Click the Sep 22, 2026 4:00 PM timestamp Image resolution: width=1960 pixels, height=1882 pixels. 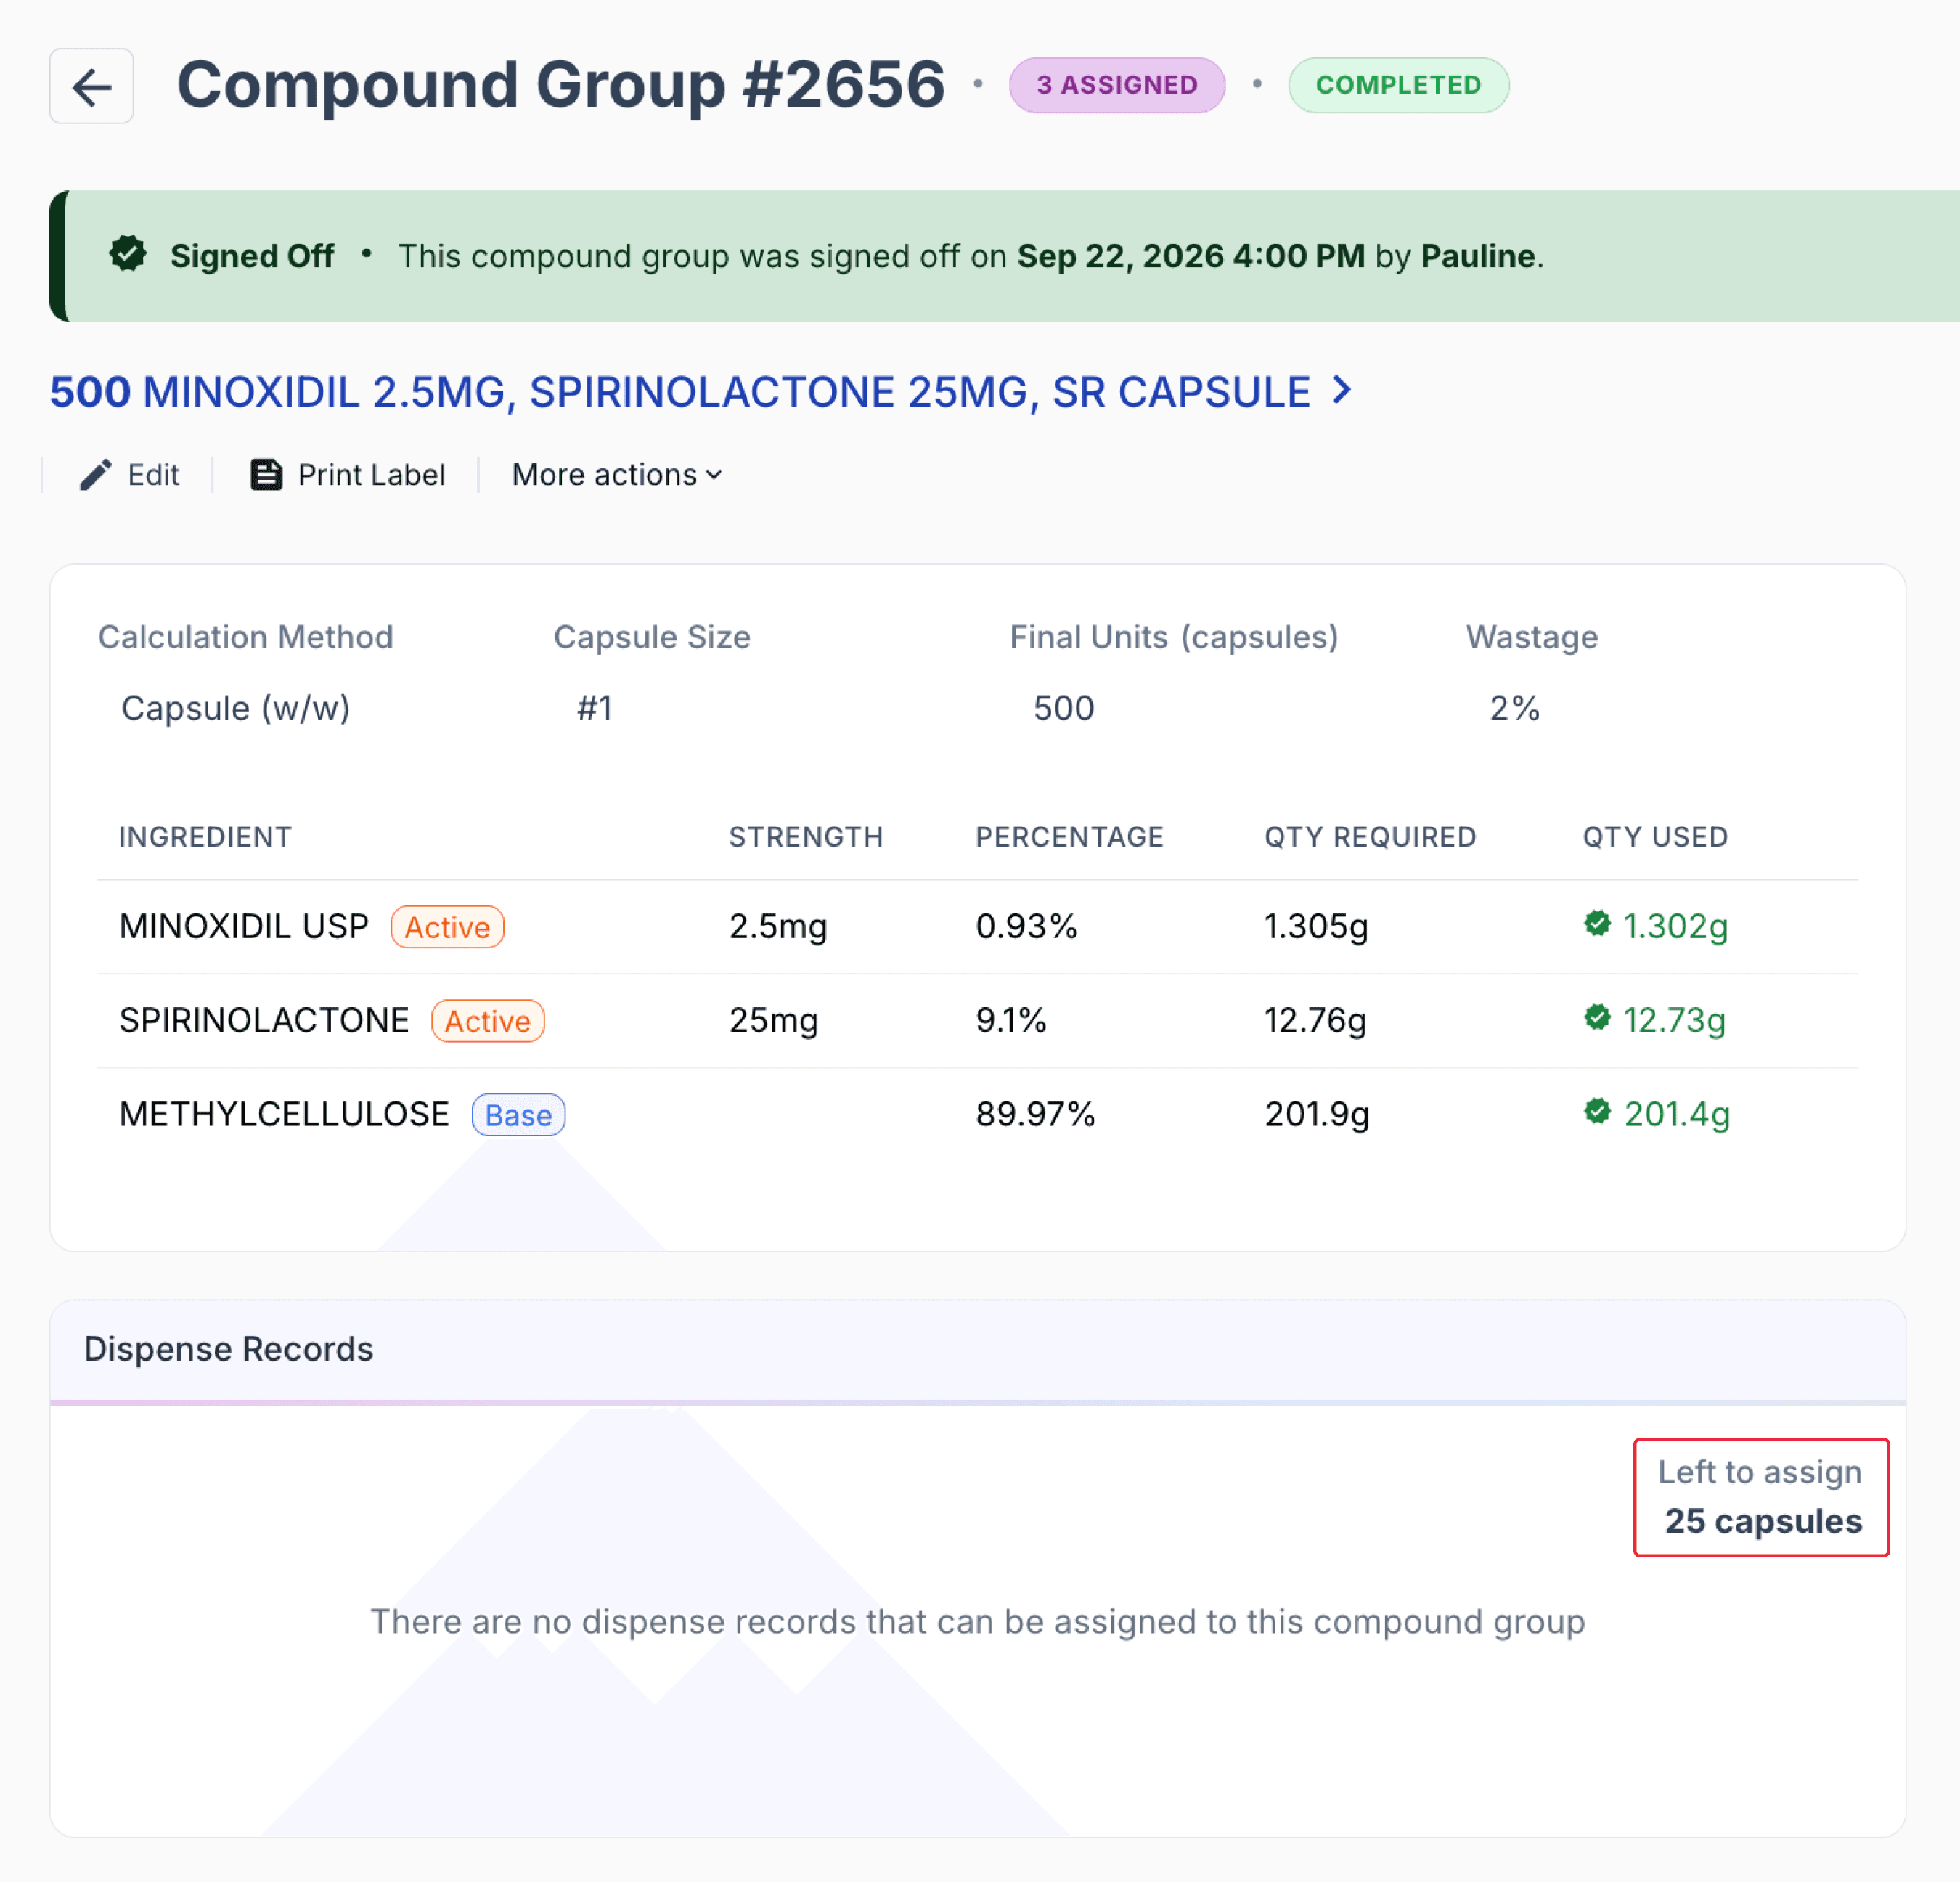[1191, 256]
